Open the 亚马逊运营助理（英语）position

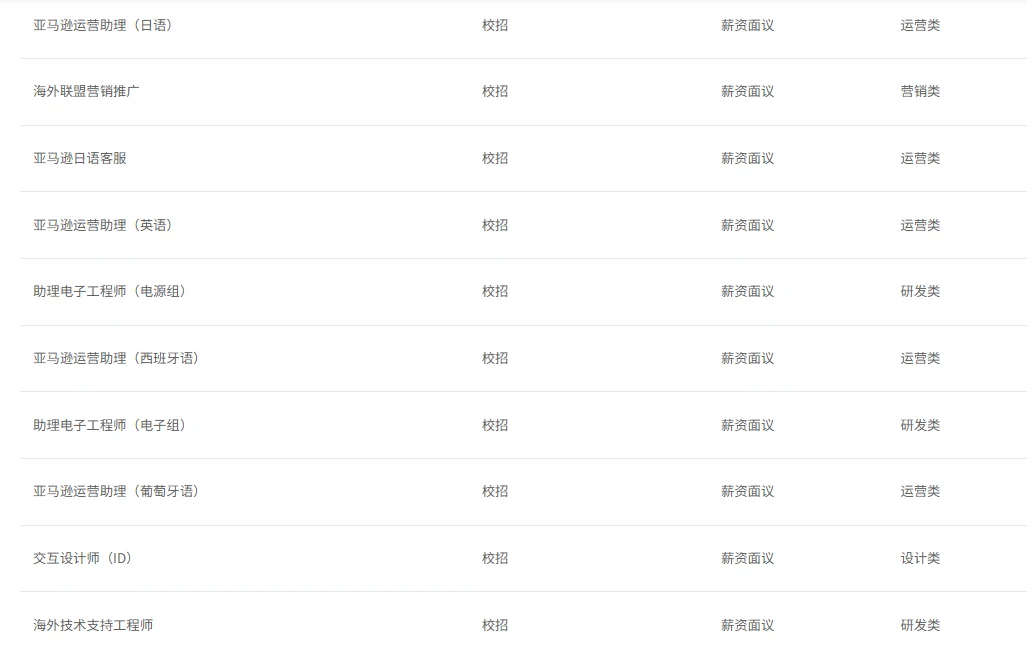coord(103,225)
